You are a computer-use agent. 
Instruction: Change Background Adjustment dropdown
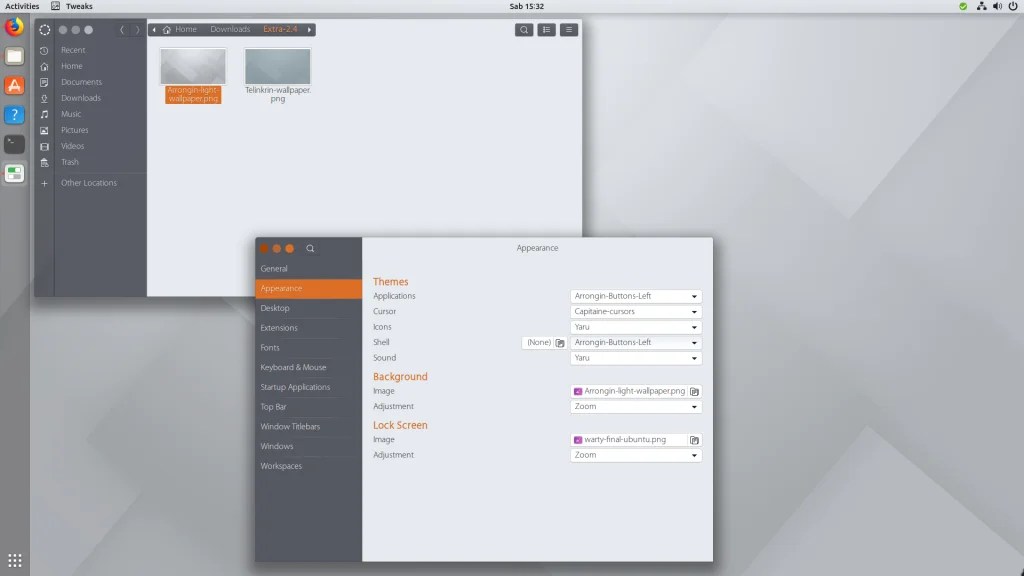click(x=636, y=406)
